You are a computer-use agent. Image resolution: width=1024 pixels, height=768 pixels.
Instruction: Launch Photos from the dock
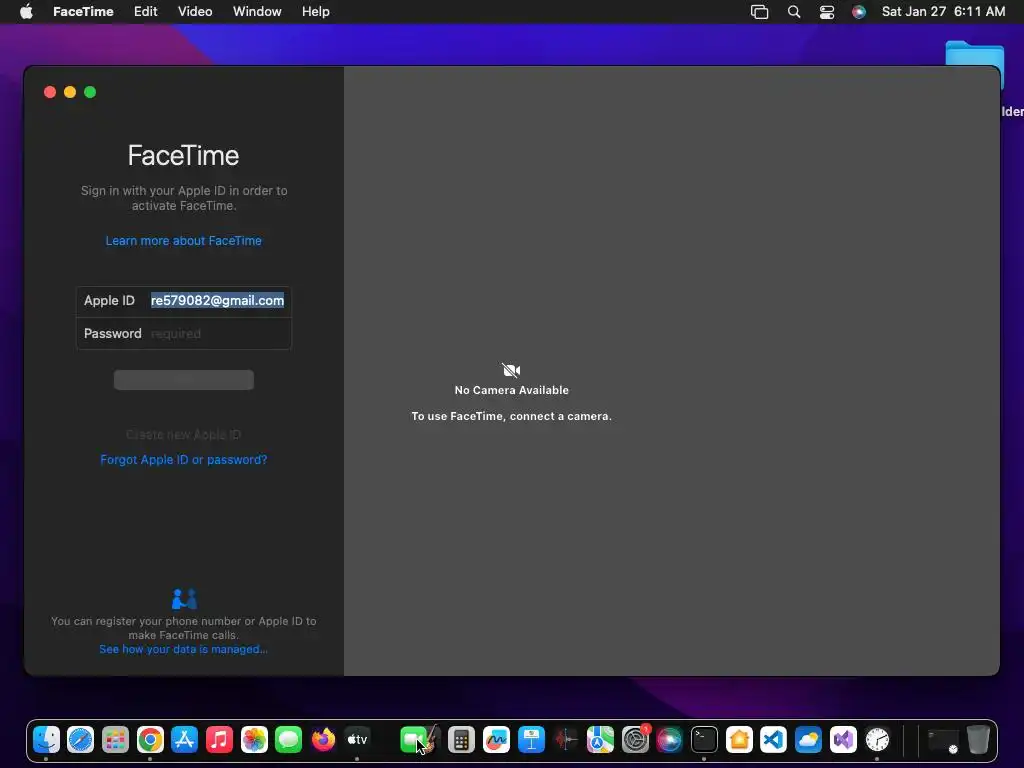pyautogui.click(x=254, y=740)
